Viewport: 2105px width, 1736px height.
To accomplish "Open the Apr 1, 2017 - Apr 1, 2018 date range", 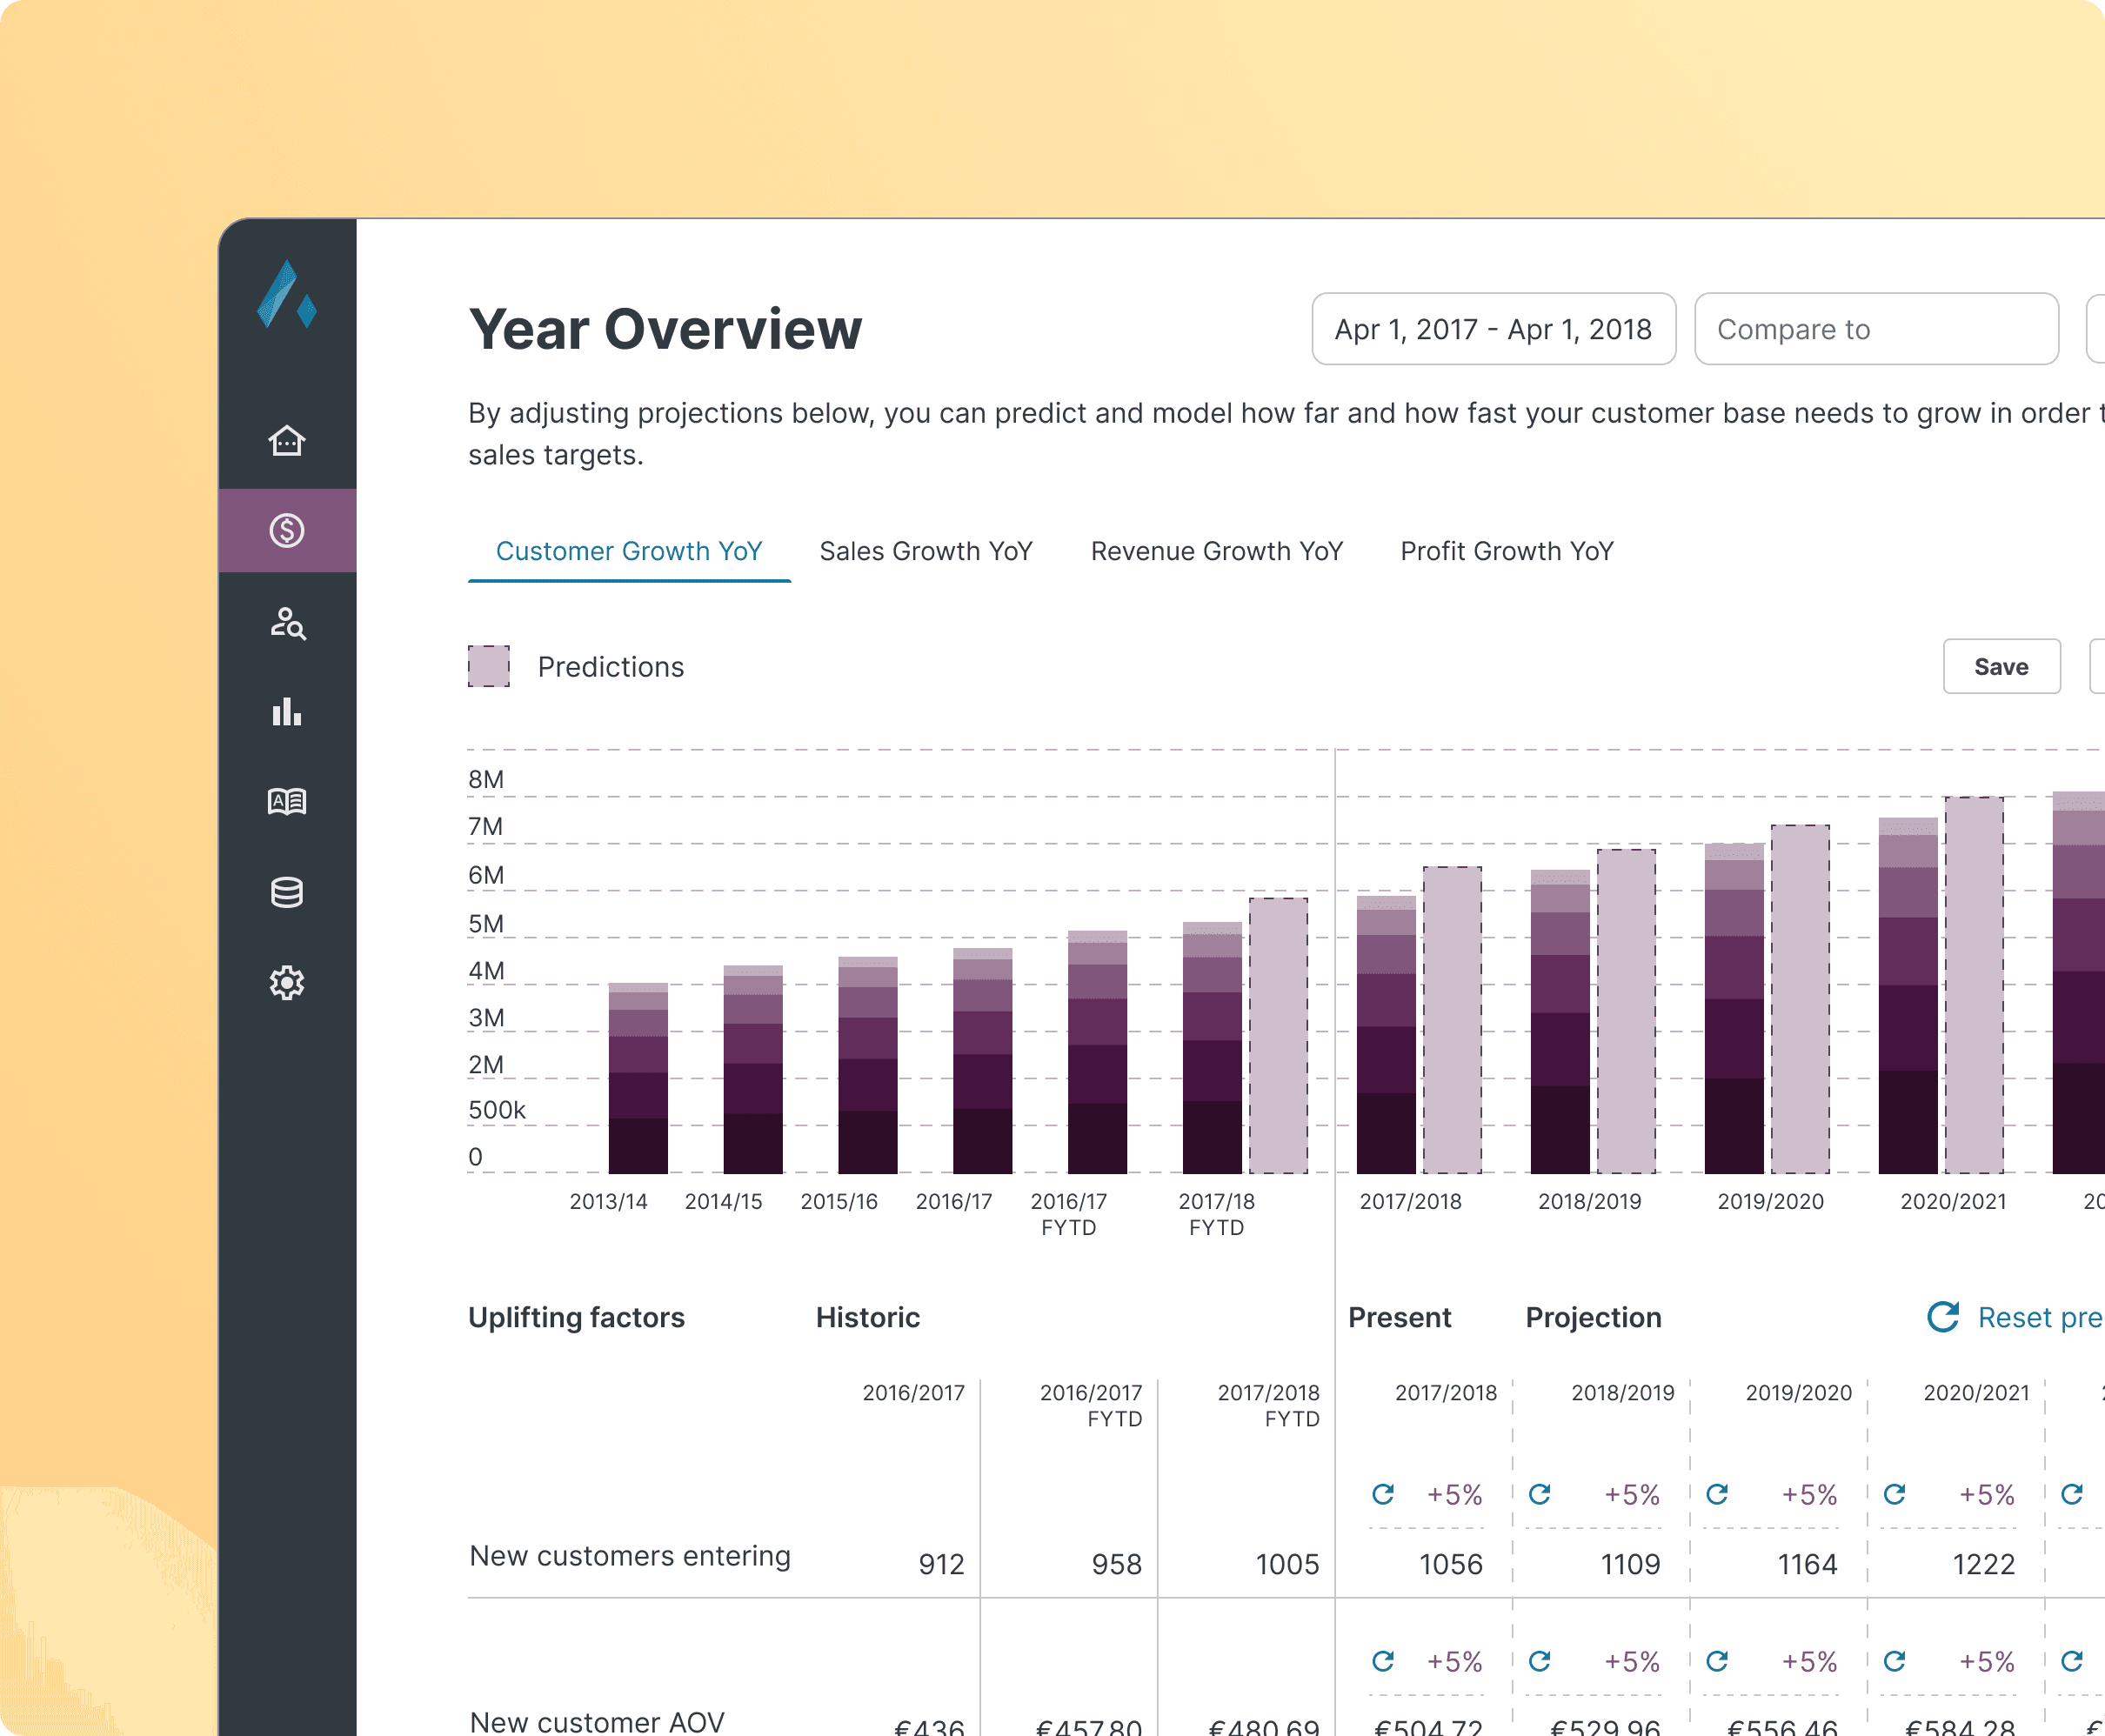I will tap(1493, 329).
